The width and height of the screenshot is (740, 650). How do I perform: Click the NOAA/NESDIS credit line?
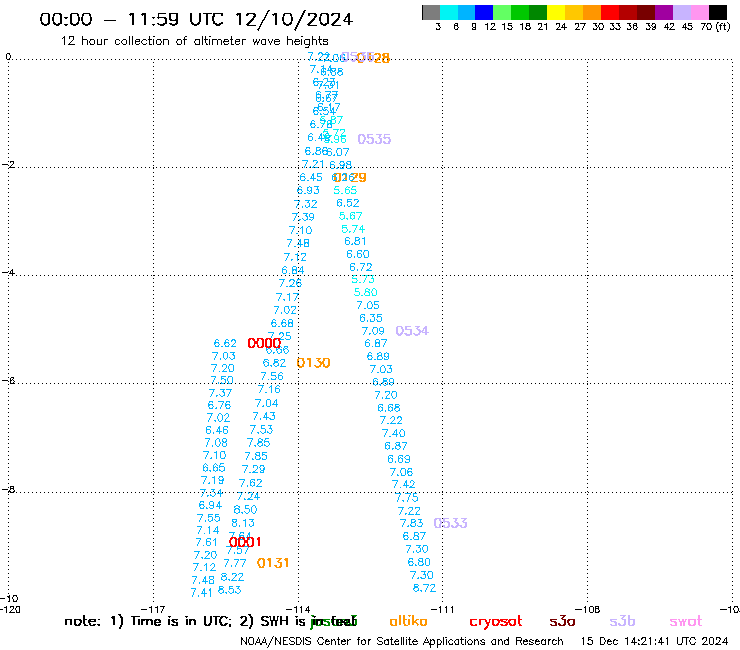402,642
